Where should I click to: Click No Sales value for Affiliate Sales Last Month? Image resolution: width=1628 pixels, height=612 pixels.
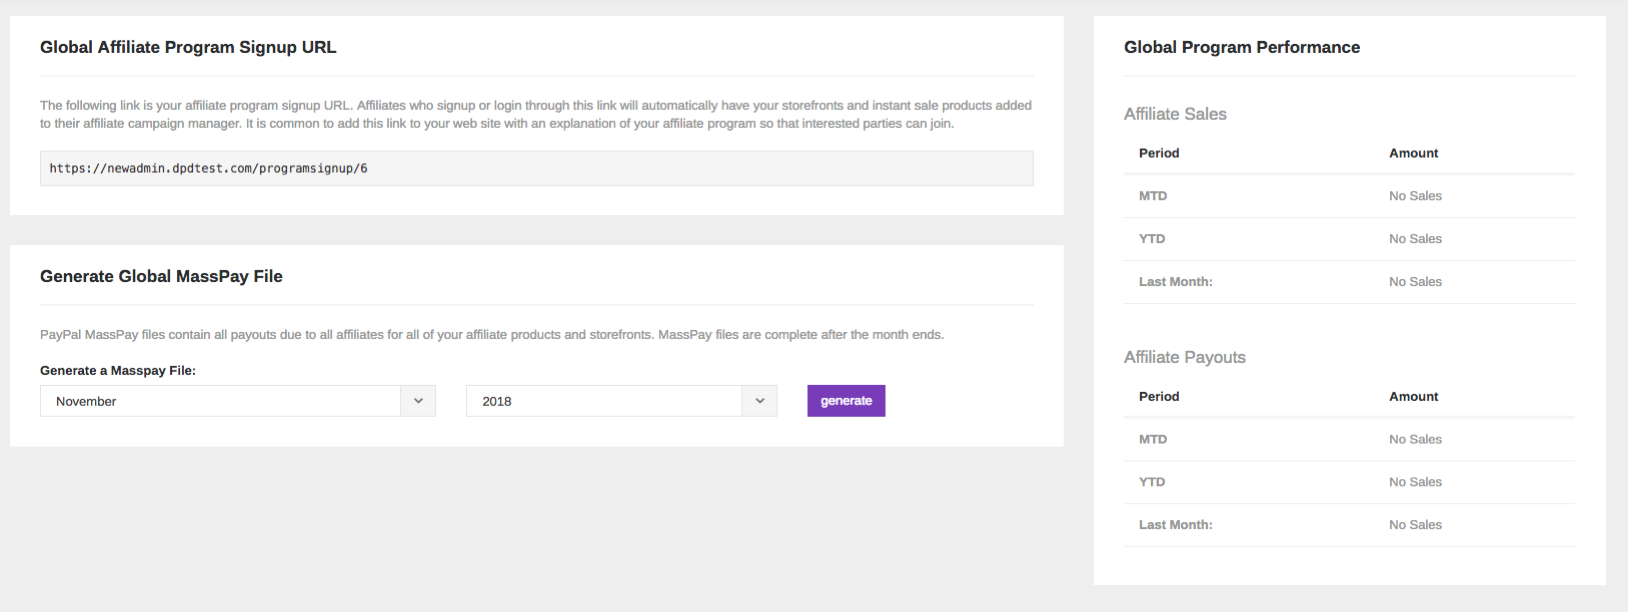tap(1415, 282)
